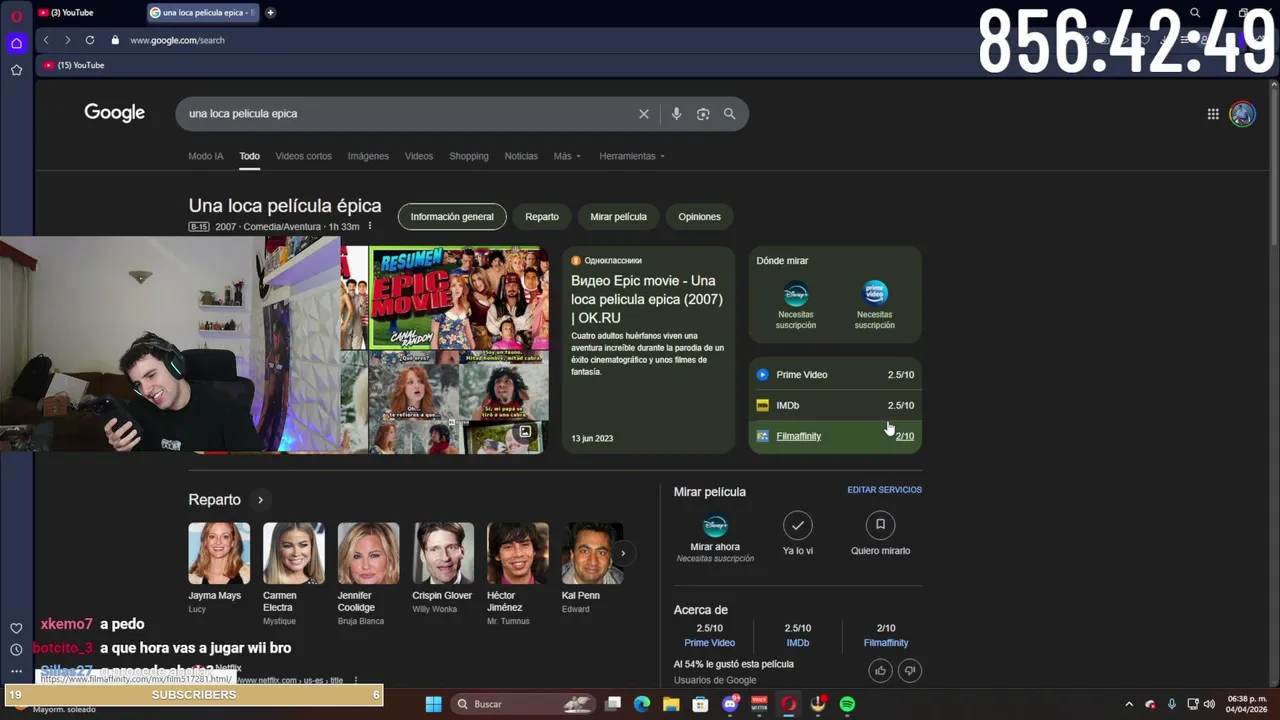
Task: Expand the Más search filter dropdown
Action: point(567,156)
